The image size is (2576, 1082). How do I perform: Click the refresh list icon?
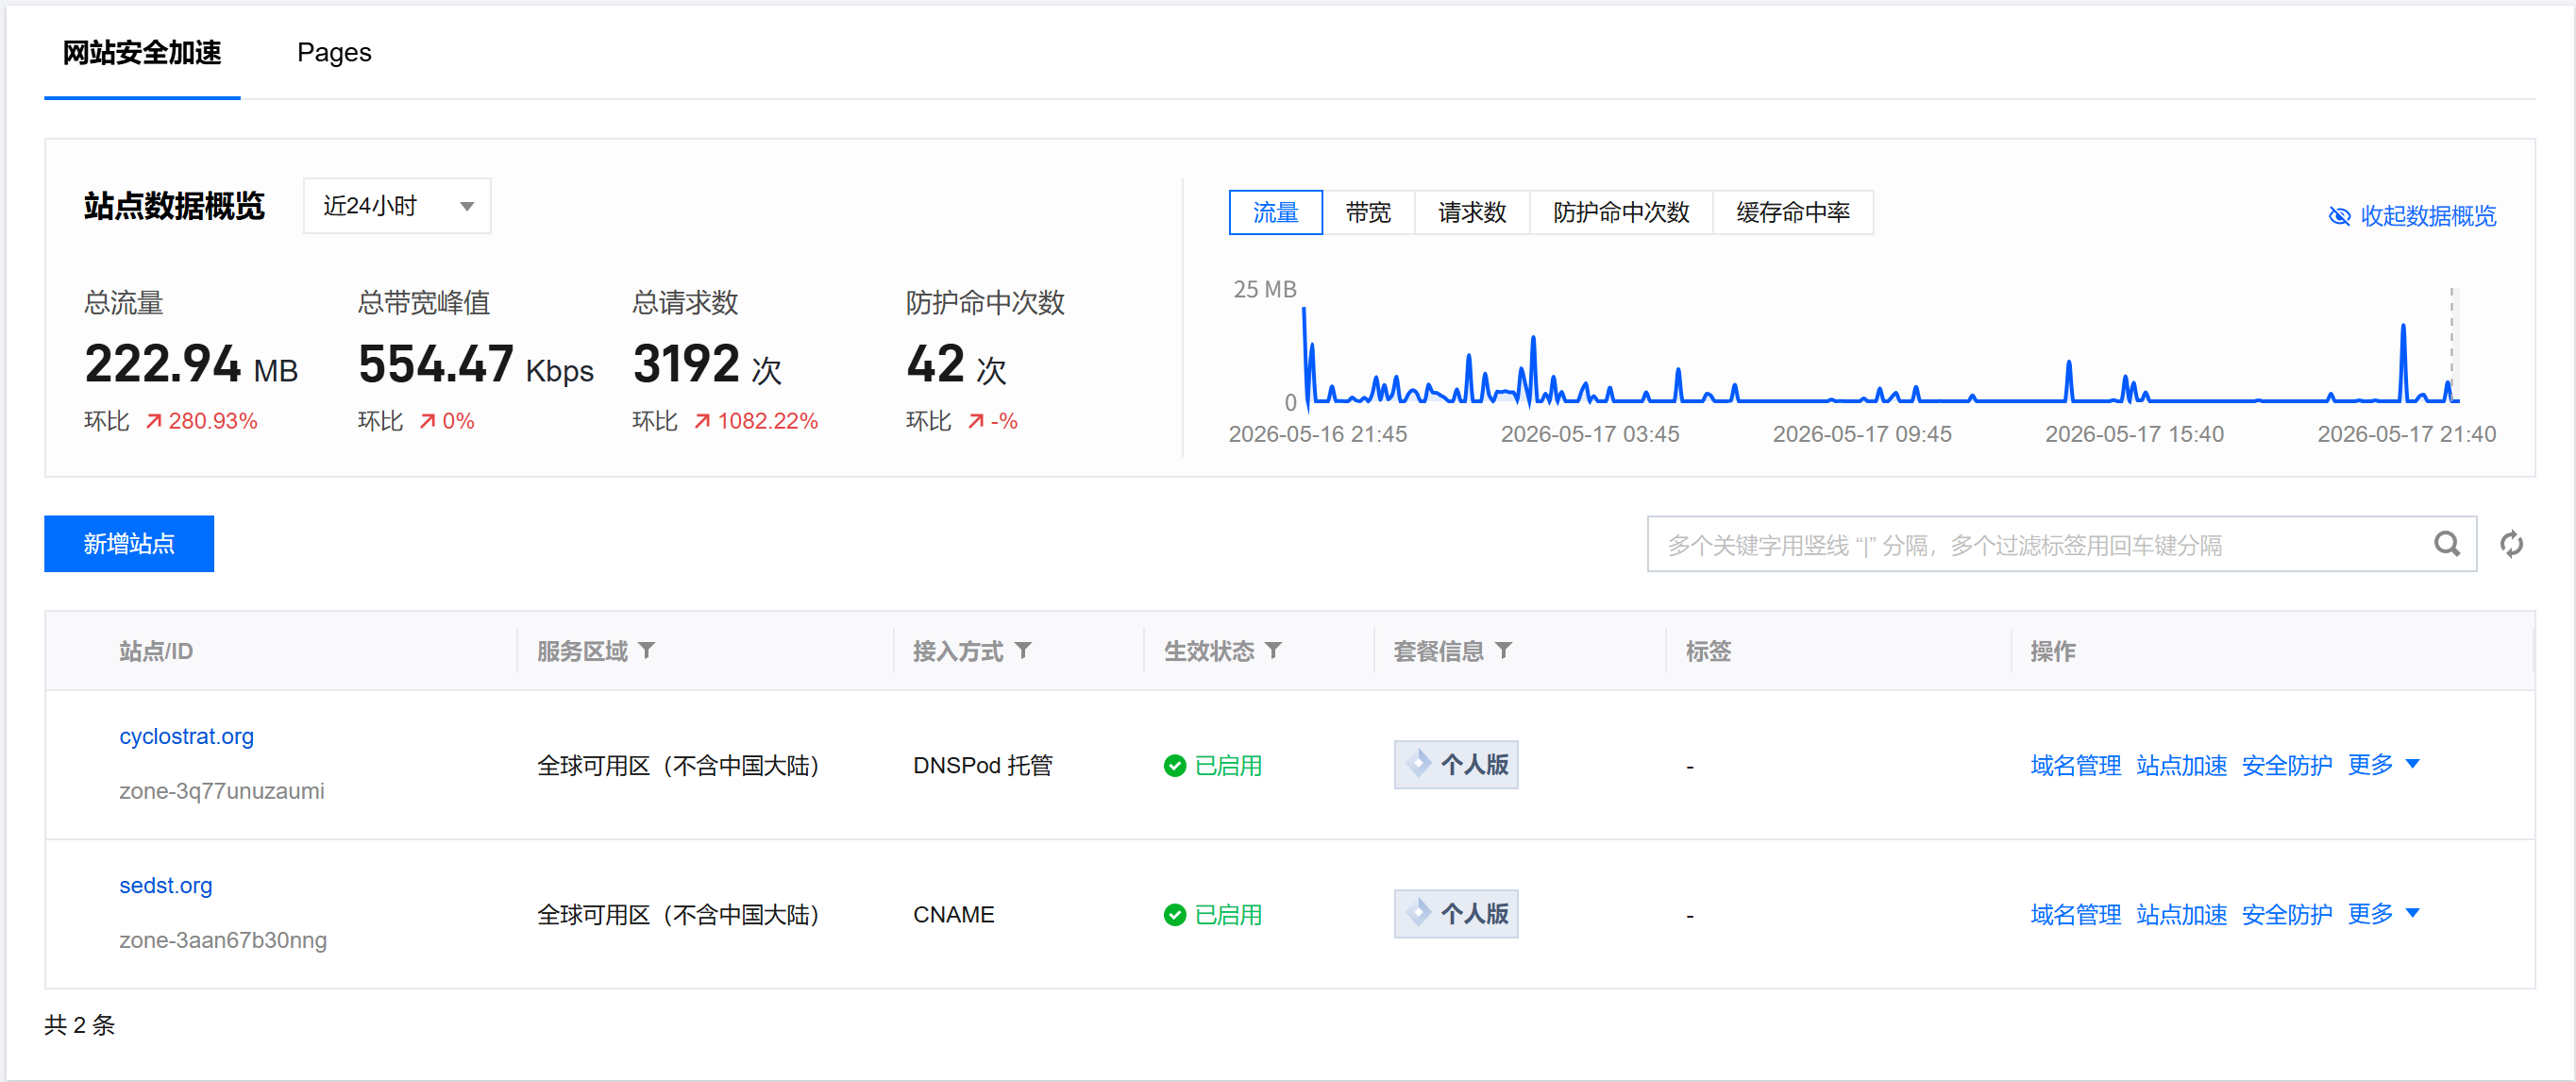coord(2511,544)
